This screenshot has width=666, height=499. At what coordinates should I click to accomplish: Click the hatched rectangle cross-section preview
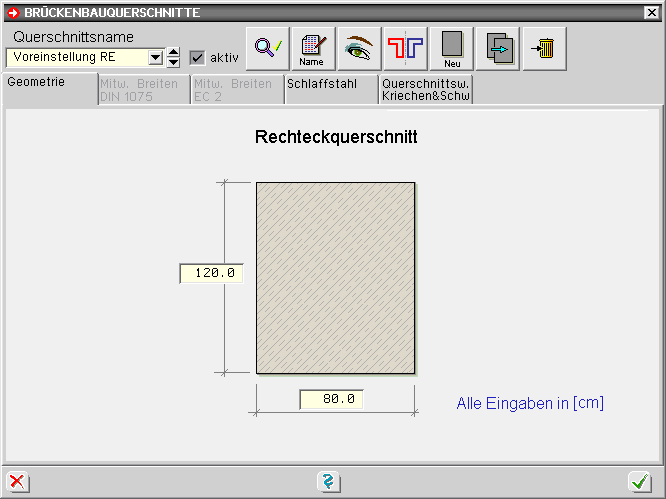(x=335, y=277)
